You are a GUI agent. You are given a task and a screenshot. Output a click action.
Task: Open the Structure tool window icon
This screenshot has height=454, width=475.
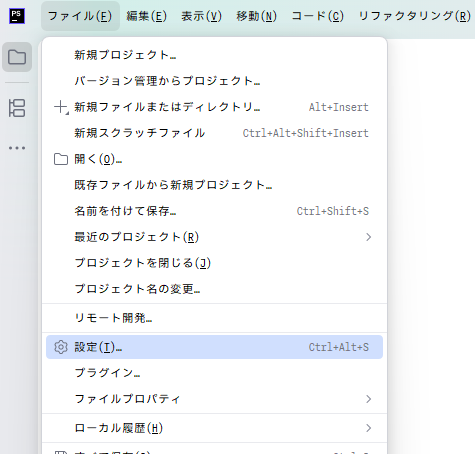pyautogui.click(x=17, y=108)
